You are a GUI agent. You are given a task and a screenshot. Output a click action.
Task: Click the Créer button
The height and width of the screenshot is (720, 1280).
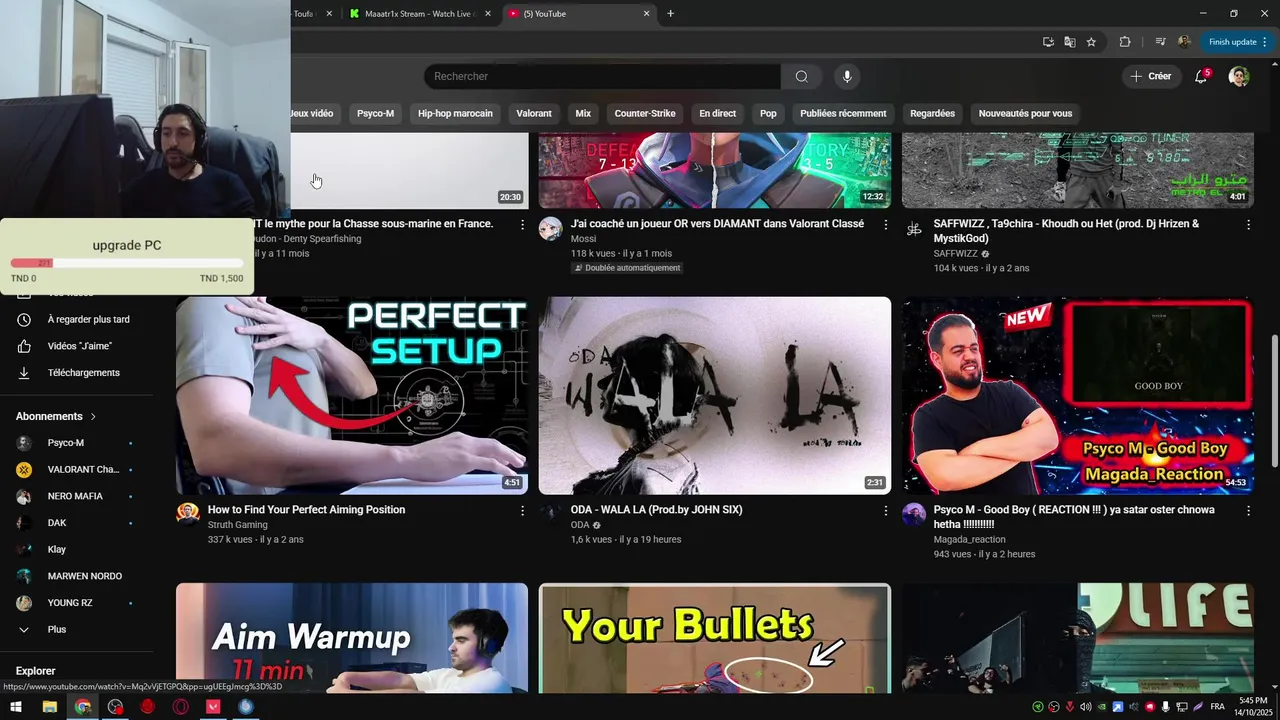[x=1150, y=76]
